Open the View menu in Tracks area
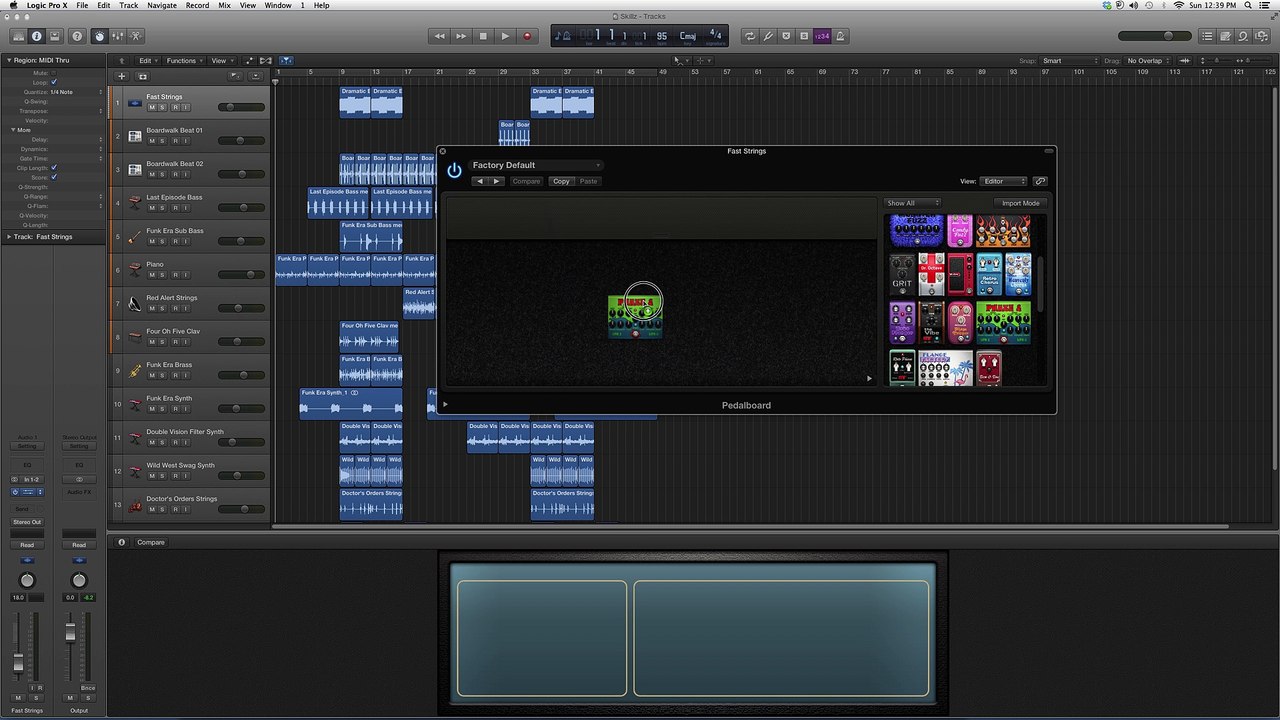Screen dimensions: 1280x720 220,61
